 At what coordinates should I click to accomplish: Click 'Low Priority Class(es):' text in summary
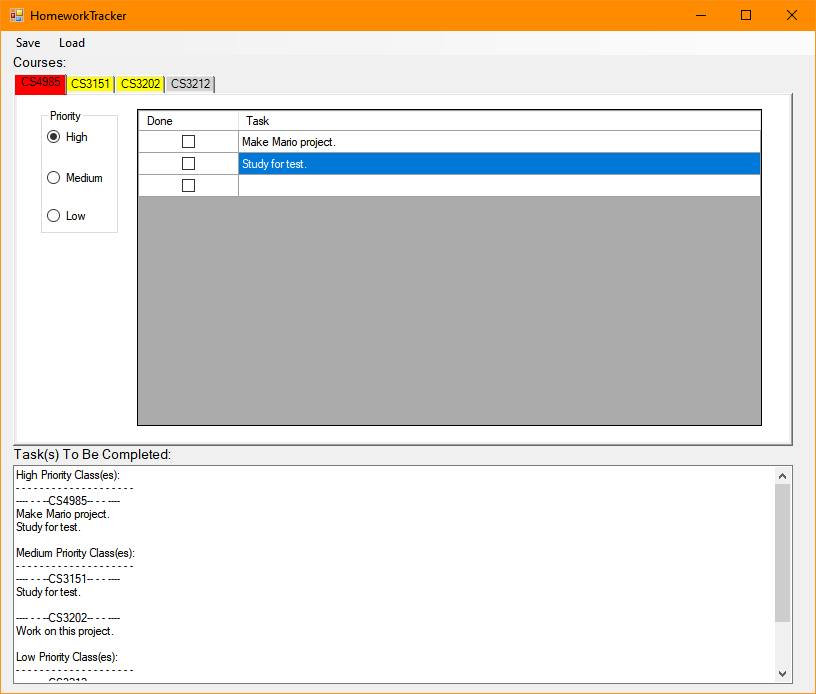tap(67, 657)
